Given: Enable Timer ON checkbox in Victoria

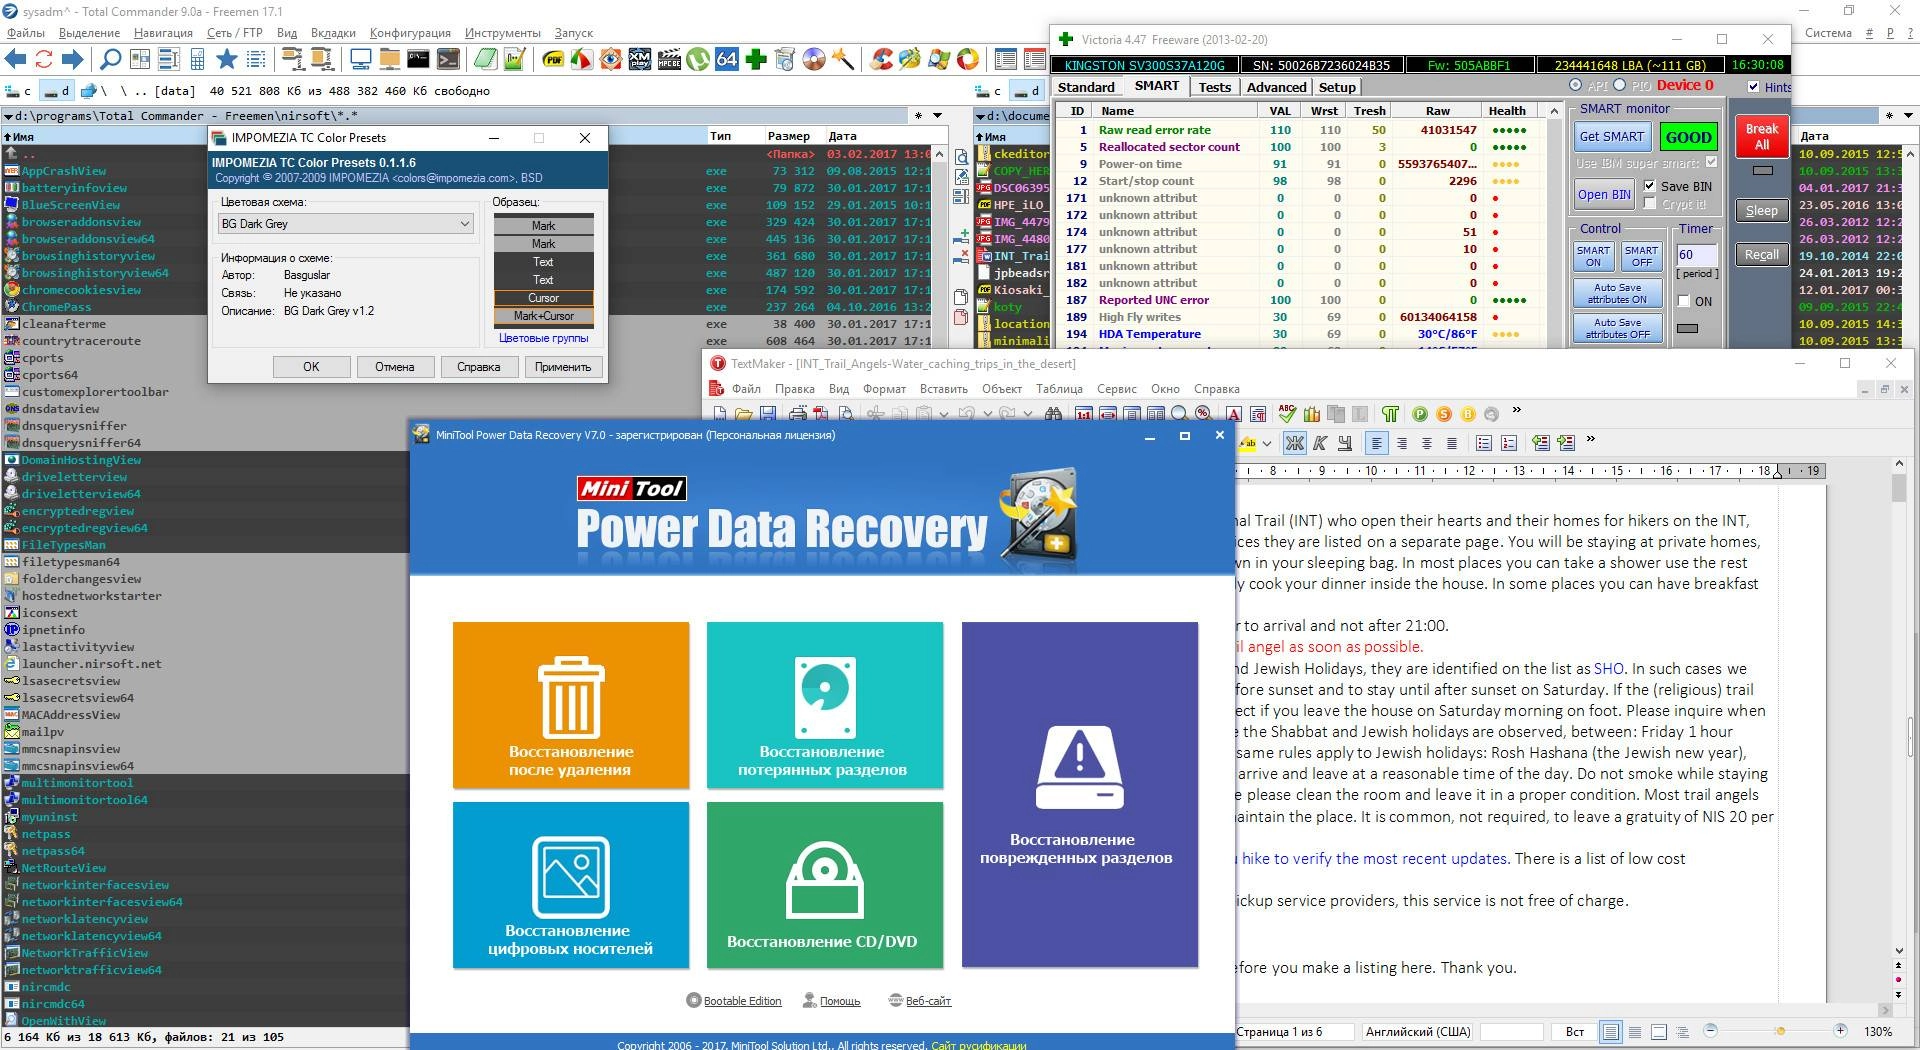Looking at the screenshot, I should (1683, 301).
